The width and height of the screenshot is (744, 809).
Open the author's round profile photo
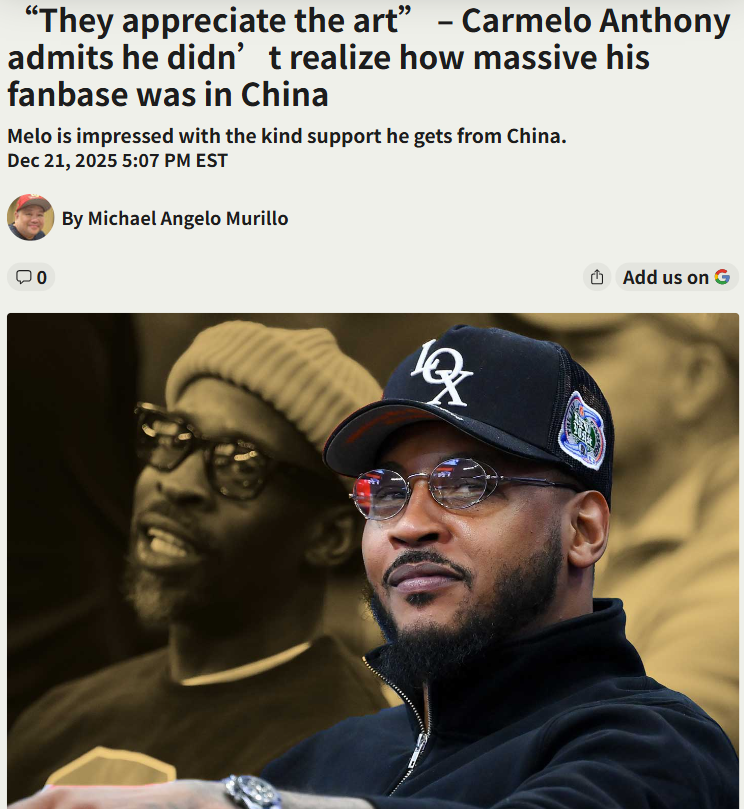pos(30,217)
